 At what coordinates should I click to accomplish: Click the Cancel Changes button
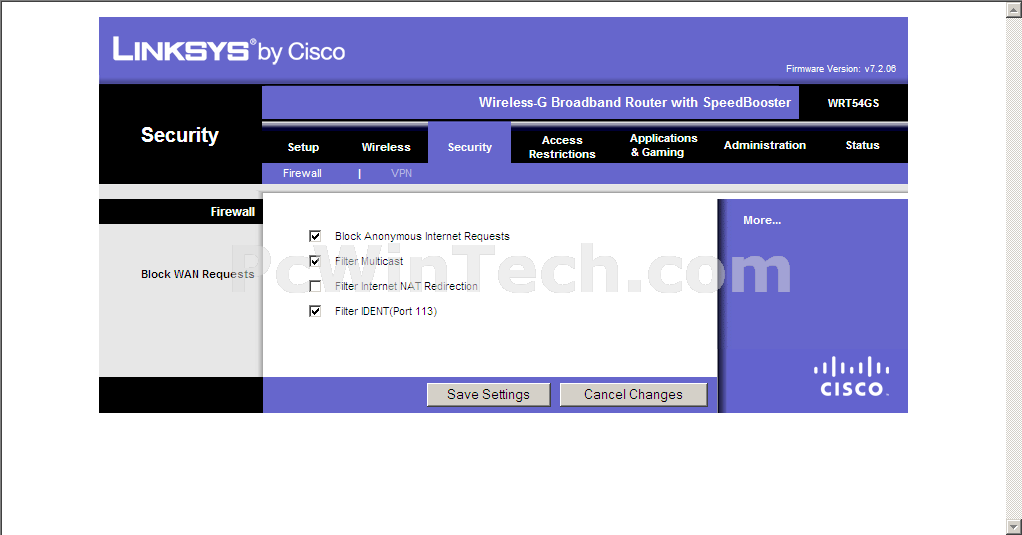click(633, 394)
